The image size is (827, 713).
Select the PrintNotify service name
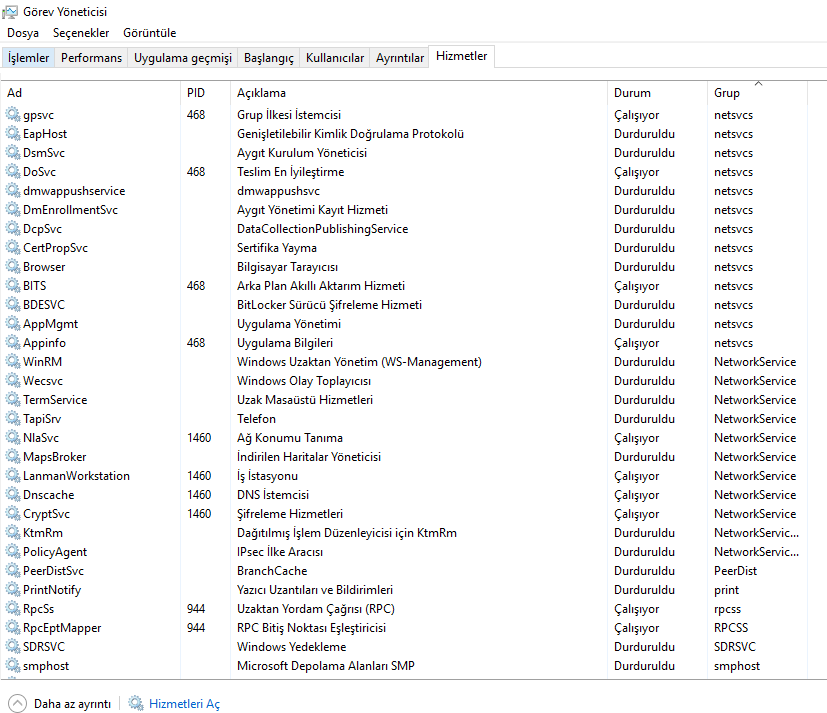[x=52, y=590]
